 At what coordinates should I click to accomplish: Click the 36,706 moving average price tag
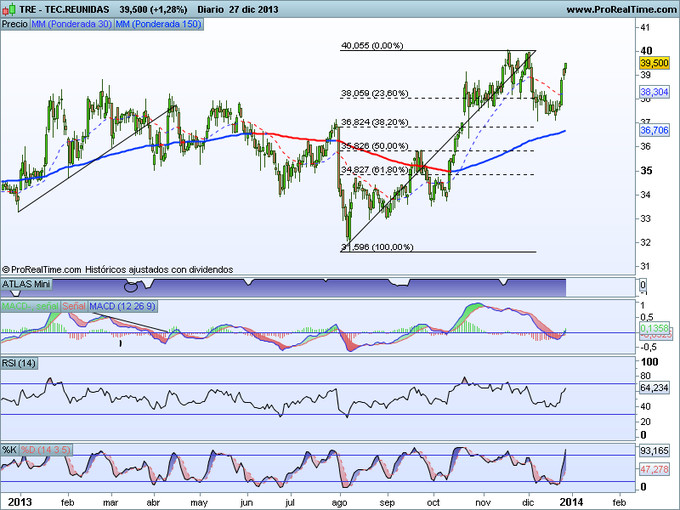(x=653, y=130)
